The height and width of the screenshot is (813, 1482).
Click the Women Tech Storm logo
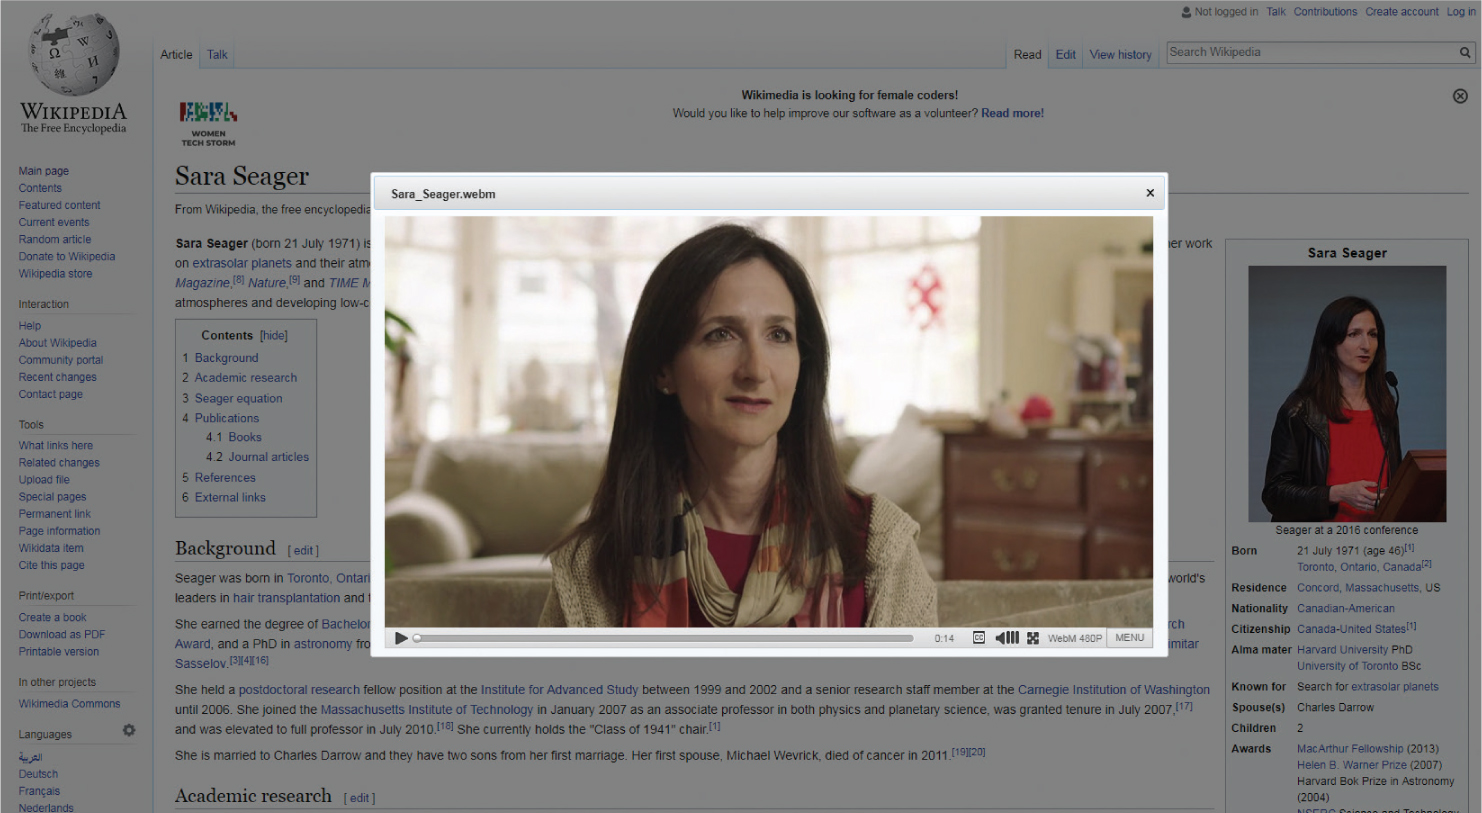pyautogui.click(x=208, y=124)
